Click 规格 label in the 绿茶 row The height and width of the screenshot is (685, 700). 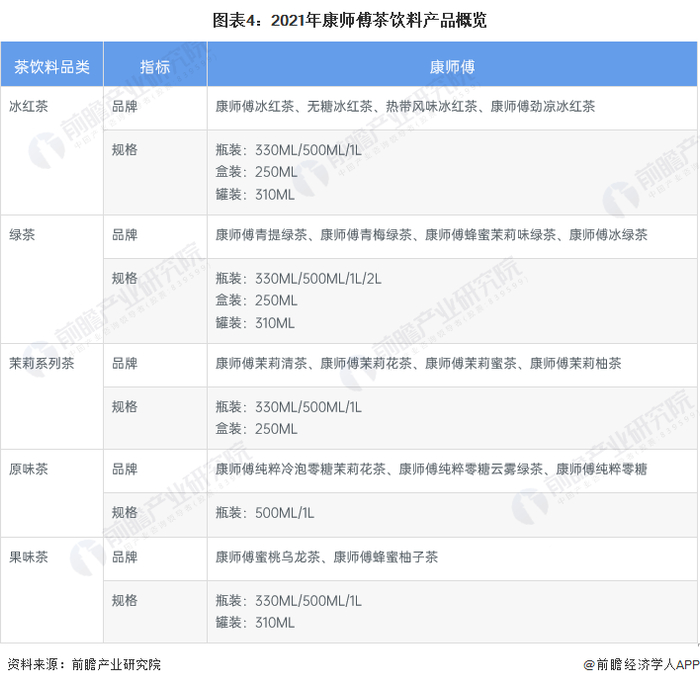pos(125,278)
